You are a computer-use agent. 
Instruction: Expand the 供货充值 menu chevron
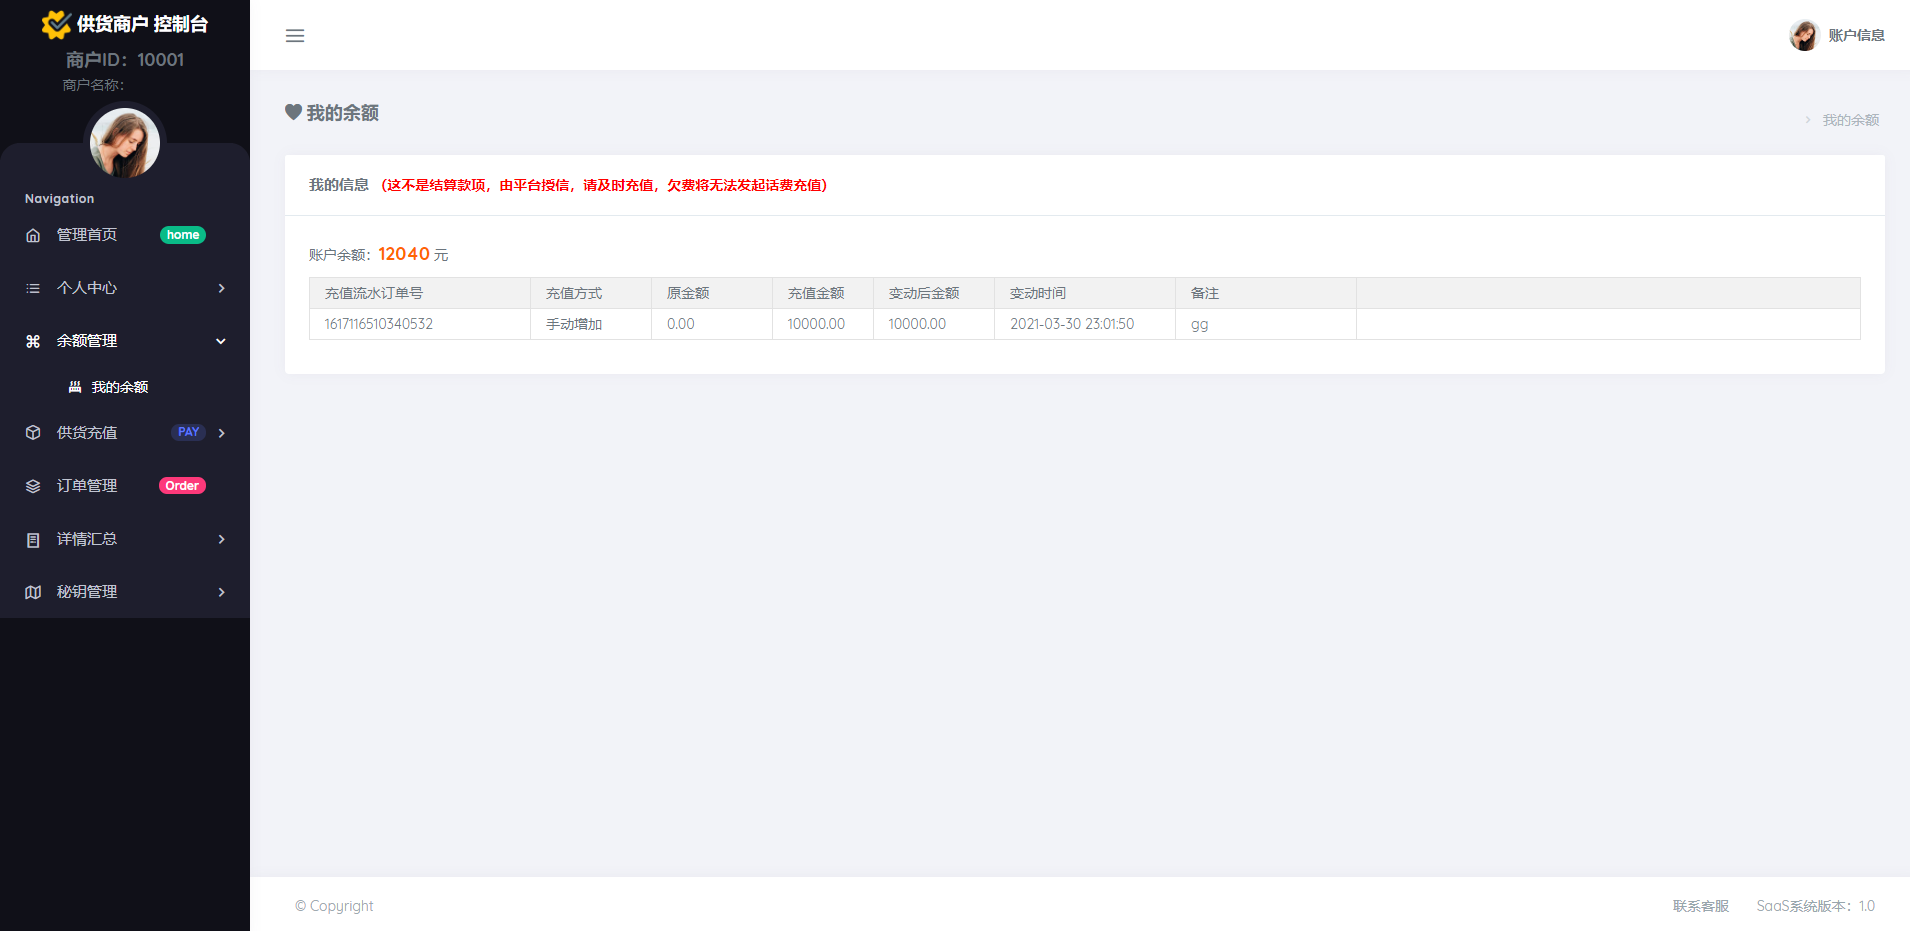point(221,433)
